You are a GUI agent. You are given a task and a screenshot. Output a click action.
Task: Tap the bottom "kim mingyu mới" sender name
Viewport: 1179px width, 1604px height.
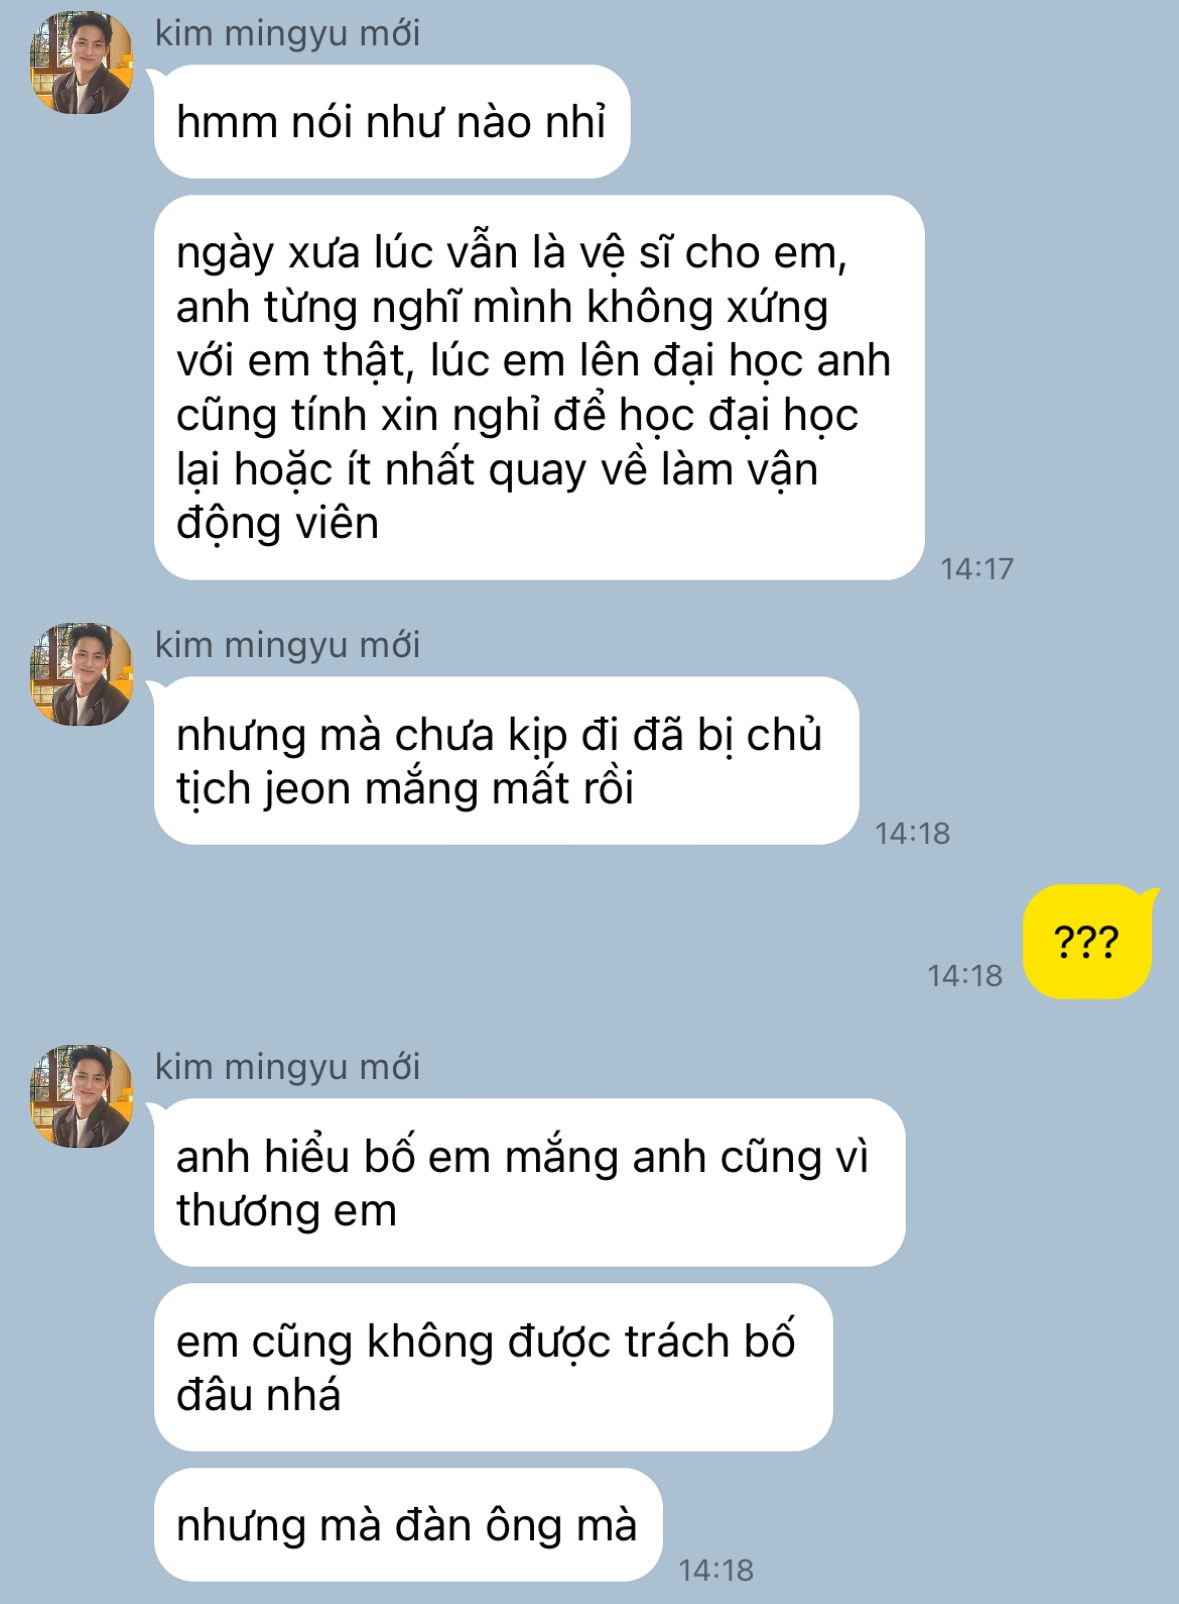287,1067
